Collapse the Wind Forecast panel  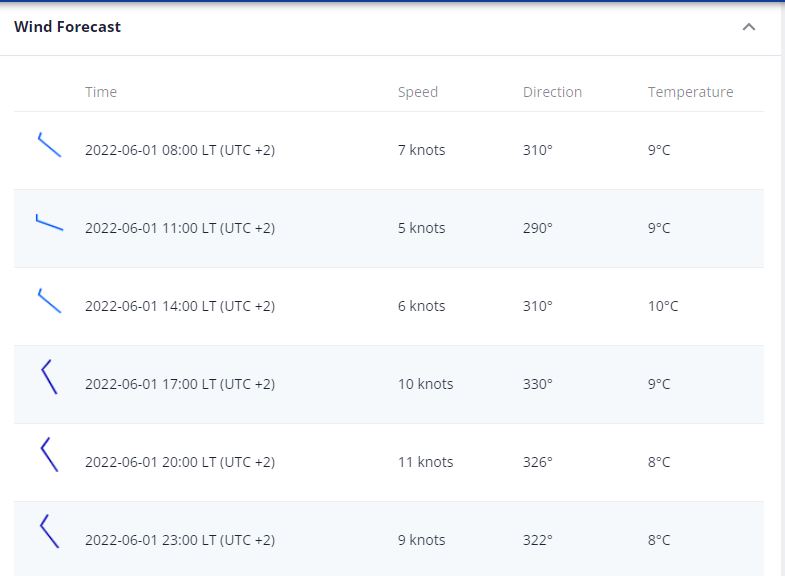[x=748, y=27]
